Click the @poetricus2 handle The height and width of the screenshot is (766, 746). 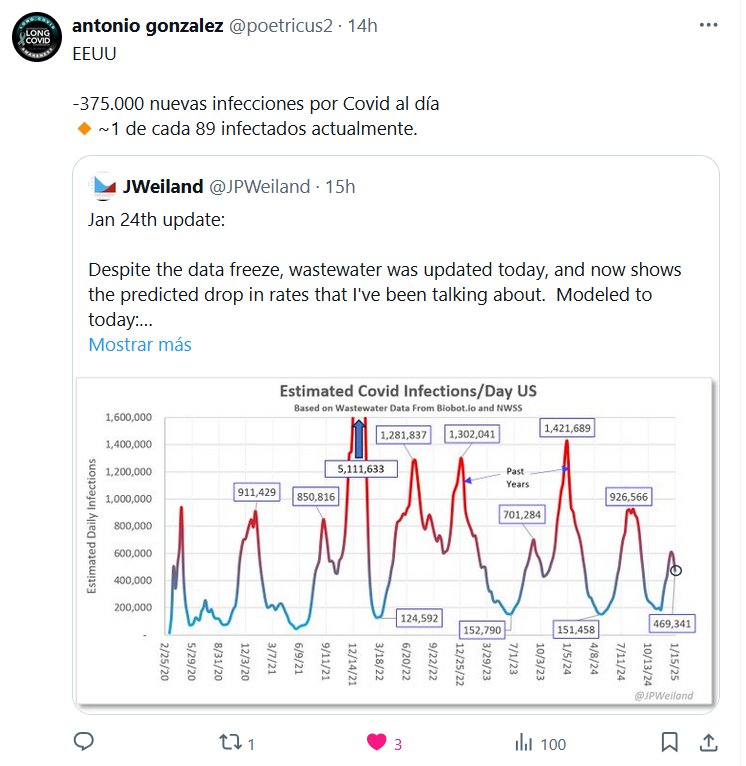(281, 27)
